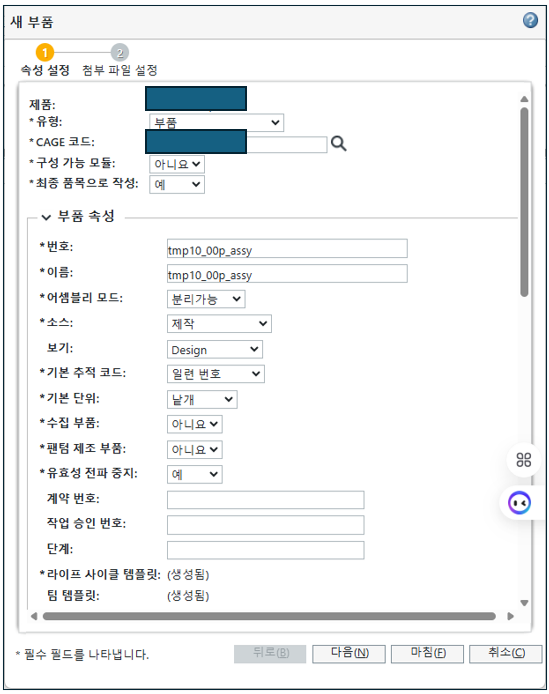Open the 구성 가능 모듈 dropdown
Image resolution: width=549 pixels, height=694 pixels.
click(x=177, y=164)
